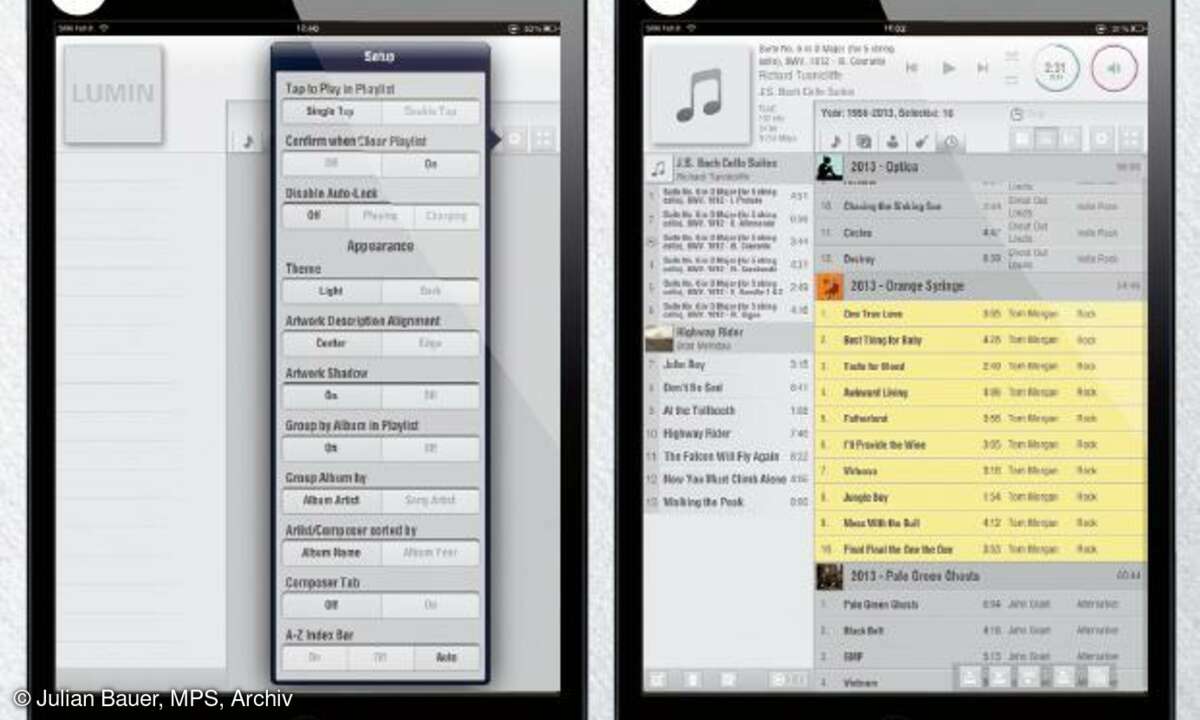Play Walking the Peak in the playlist
The width and height of the screenshot is (1200, 720).
[729, 502]
